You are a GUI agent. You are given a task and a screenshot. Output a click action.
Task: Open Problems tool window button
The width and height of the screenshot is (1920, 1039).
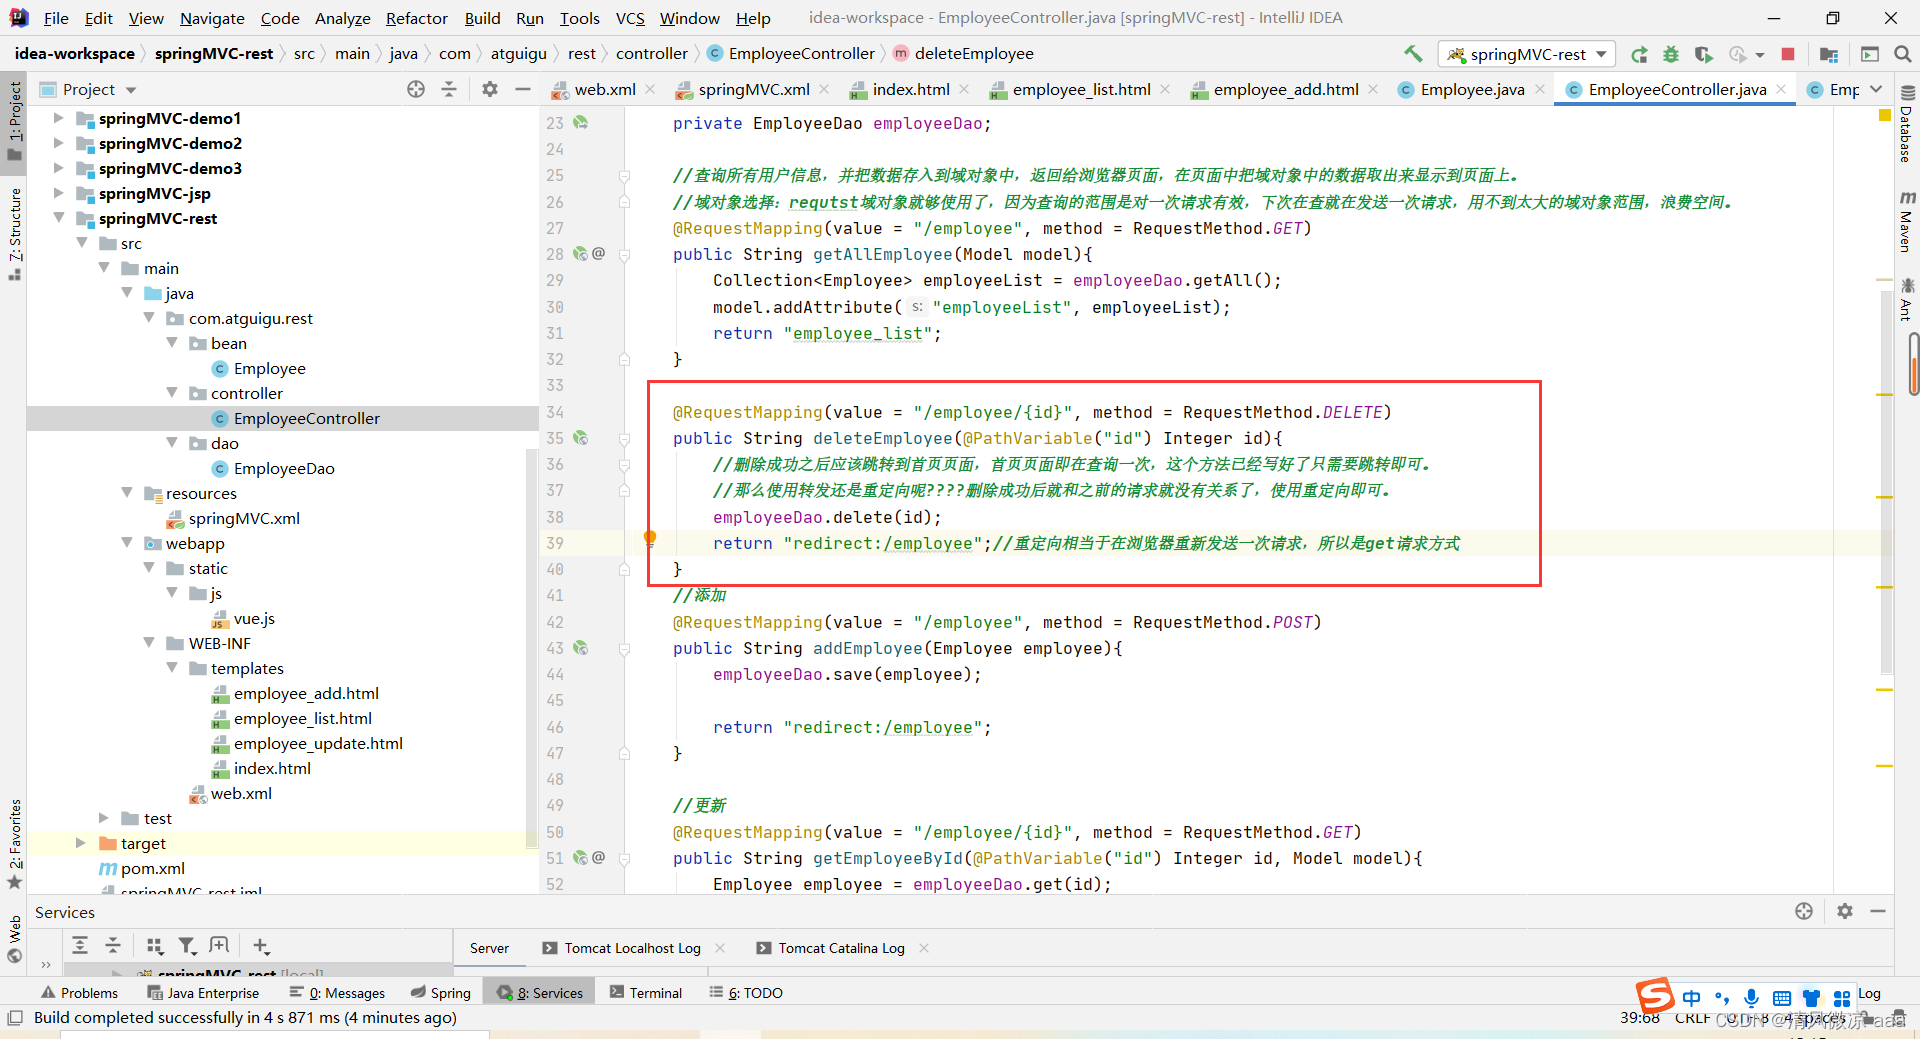pyautogui.click(x=80, y=992)
